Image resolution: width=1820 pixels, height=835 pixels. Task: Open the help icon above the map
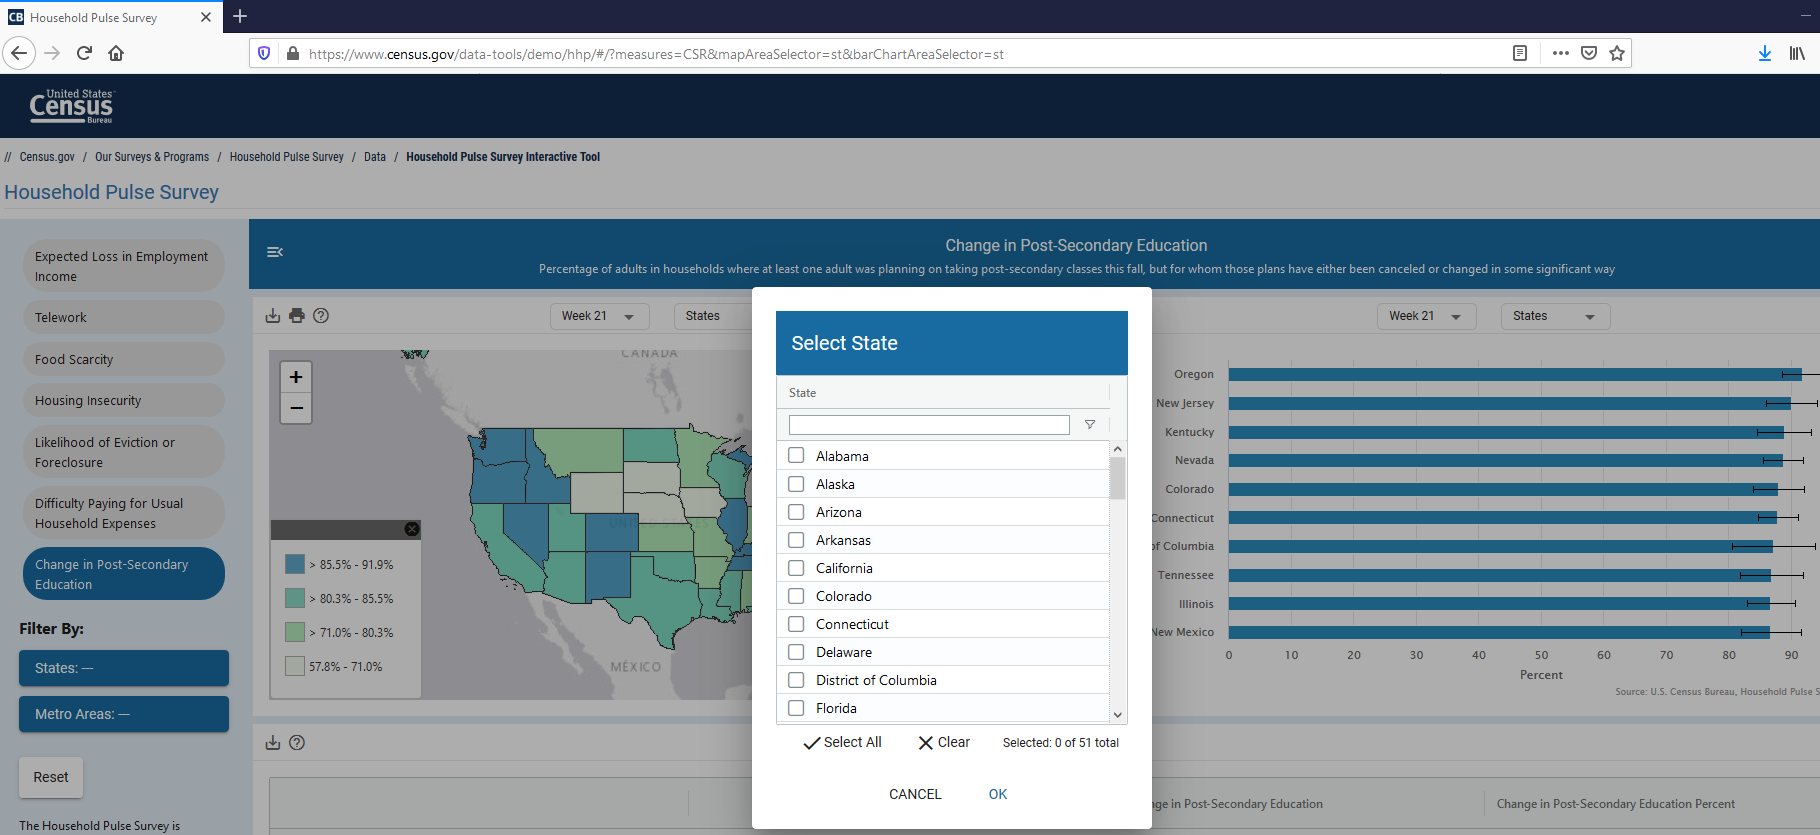(321, 316)
